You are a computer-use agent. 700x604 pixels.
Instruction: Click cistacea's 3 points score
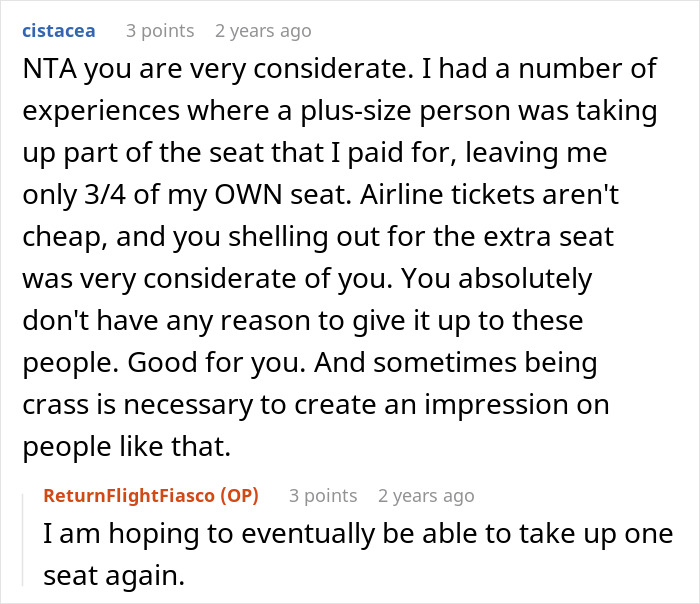(x=160, y=31)
